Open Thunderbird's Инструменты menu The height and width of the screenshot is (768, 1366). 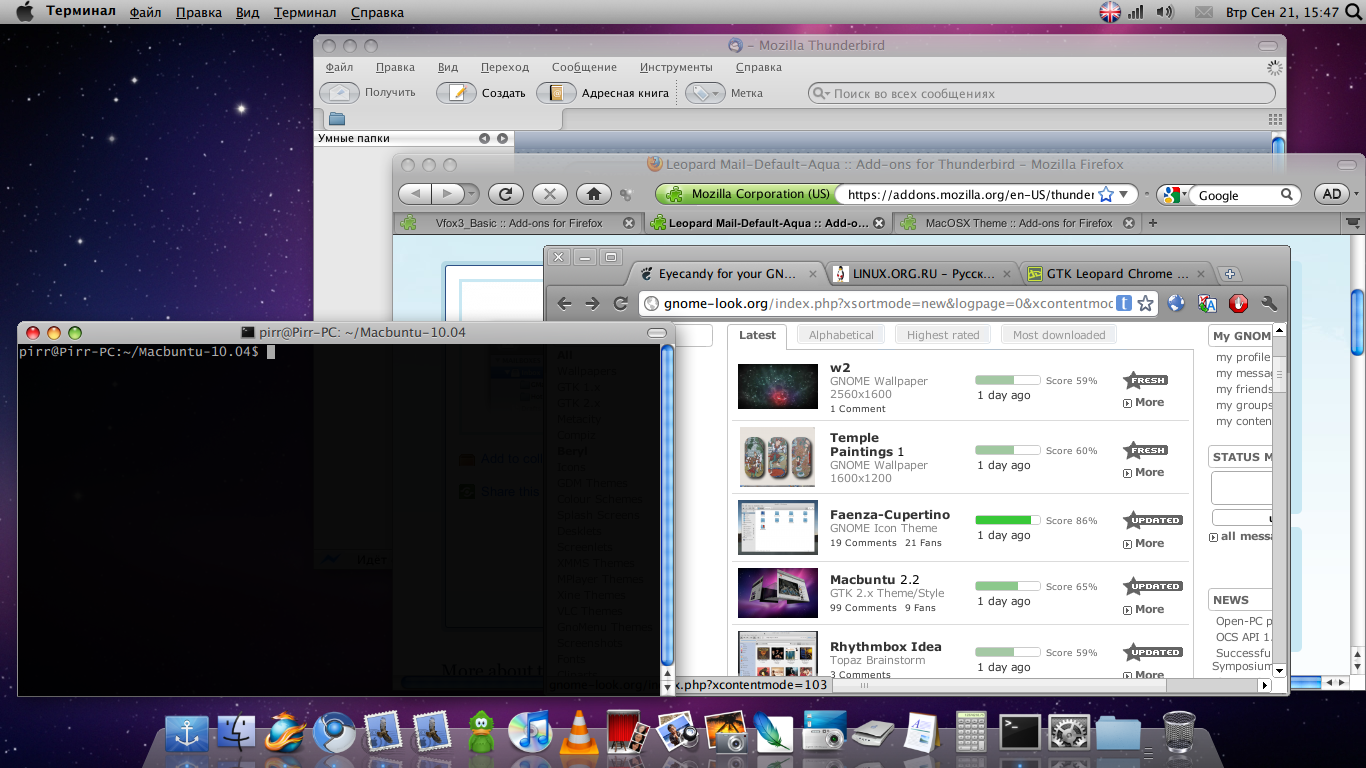pos(676,67)
